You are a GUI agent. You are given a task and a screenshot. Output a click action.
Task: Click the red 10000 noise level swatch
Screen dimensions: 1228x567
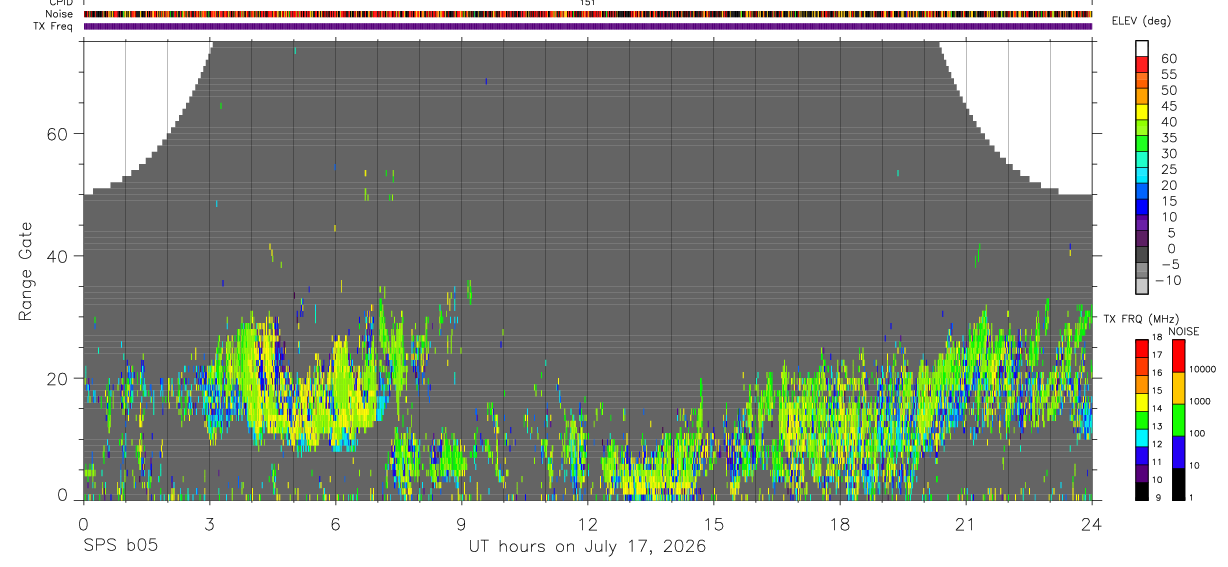[1177, 356]
